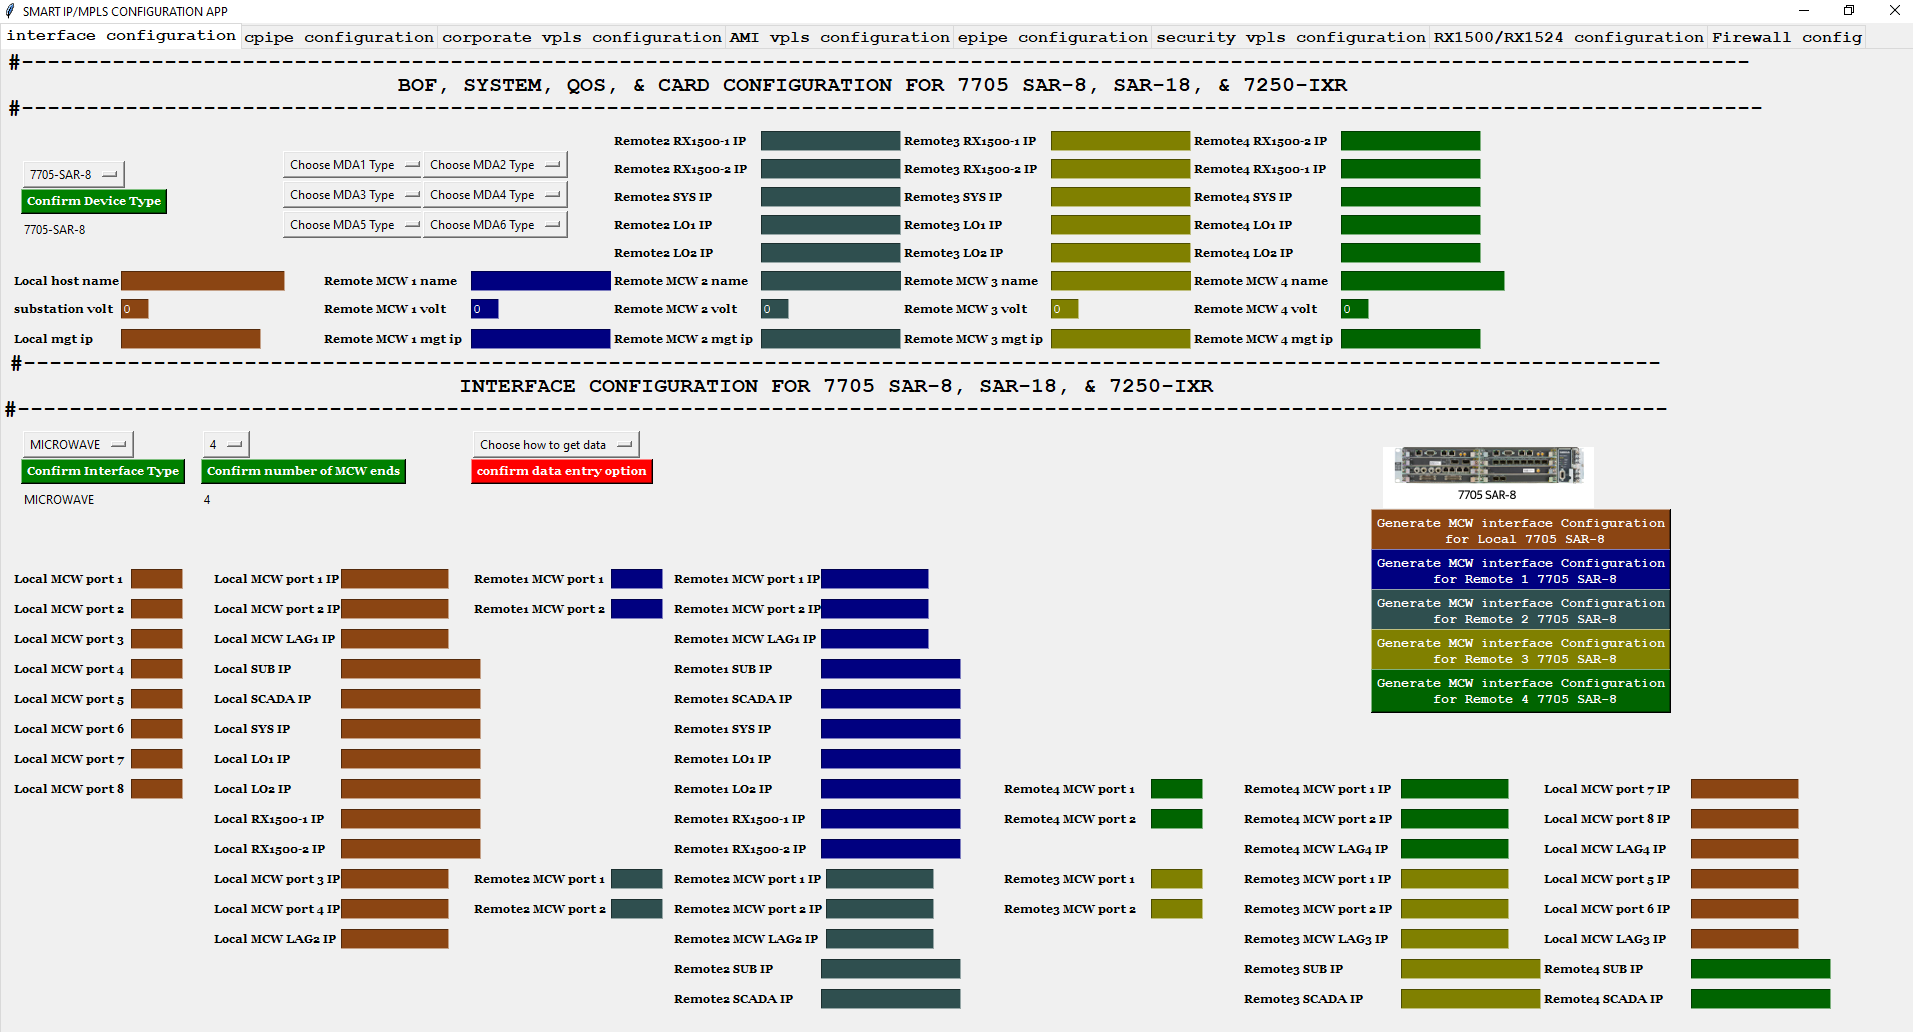This screenshot has height=1032, width=1913.
Task: Open the Choose how to get data dropdown
Action: 555,444
